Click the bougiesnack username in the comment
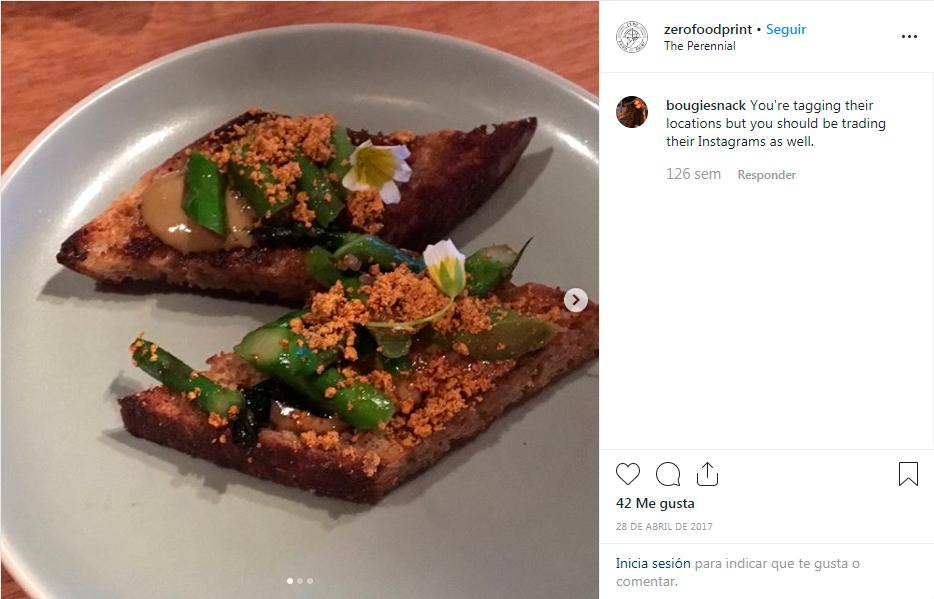The image size is (934, 599). coord(705,105)
